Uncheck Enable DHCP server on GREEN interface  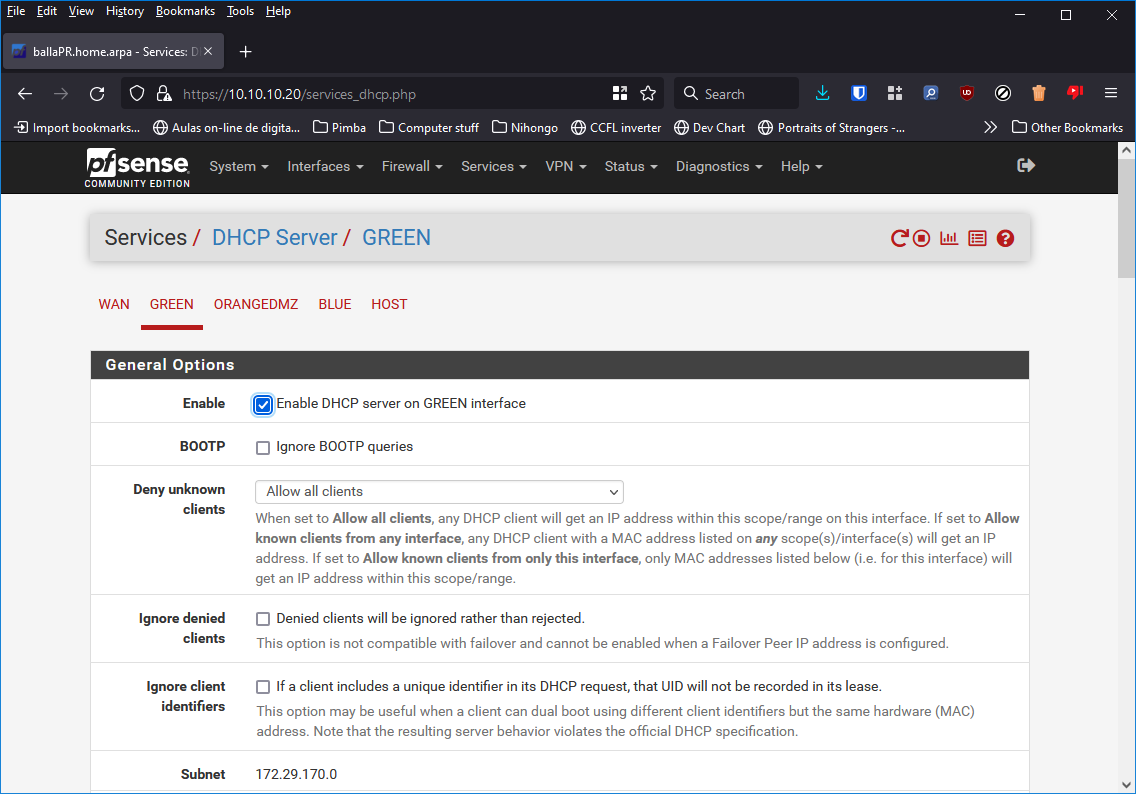click(x=263, y=405)
